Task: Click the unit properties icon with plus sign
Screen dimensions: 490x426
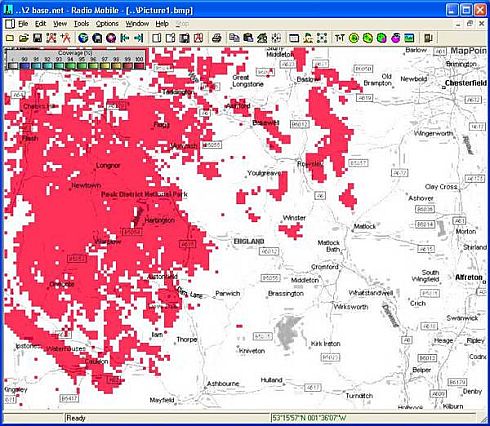Action: pyautogui.click(x=65, y=38)
